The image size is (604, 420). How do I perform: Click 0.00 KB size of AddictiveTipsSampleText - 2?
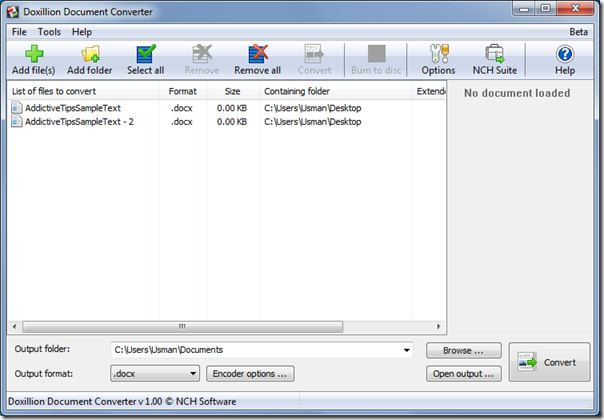pyautogui.click(x=232, y=122)
